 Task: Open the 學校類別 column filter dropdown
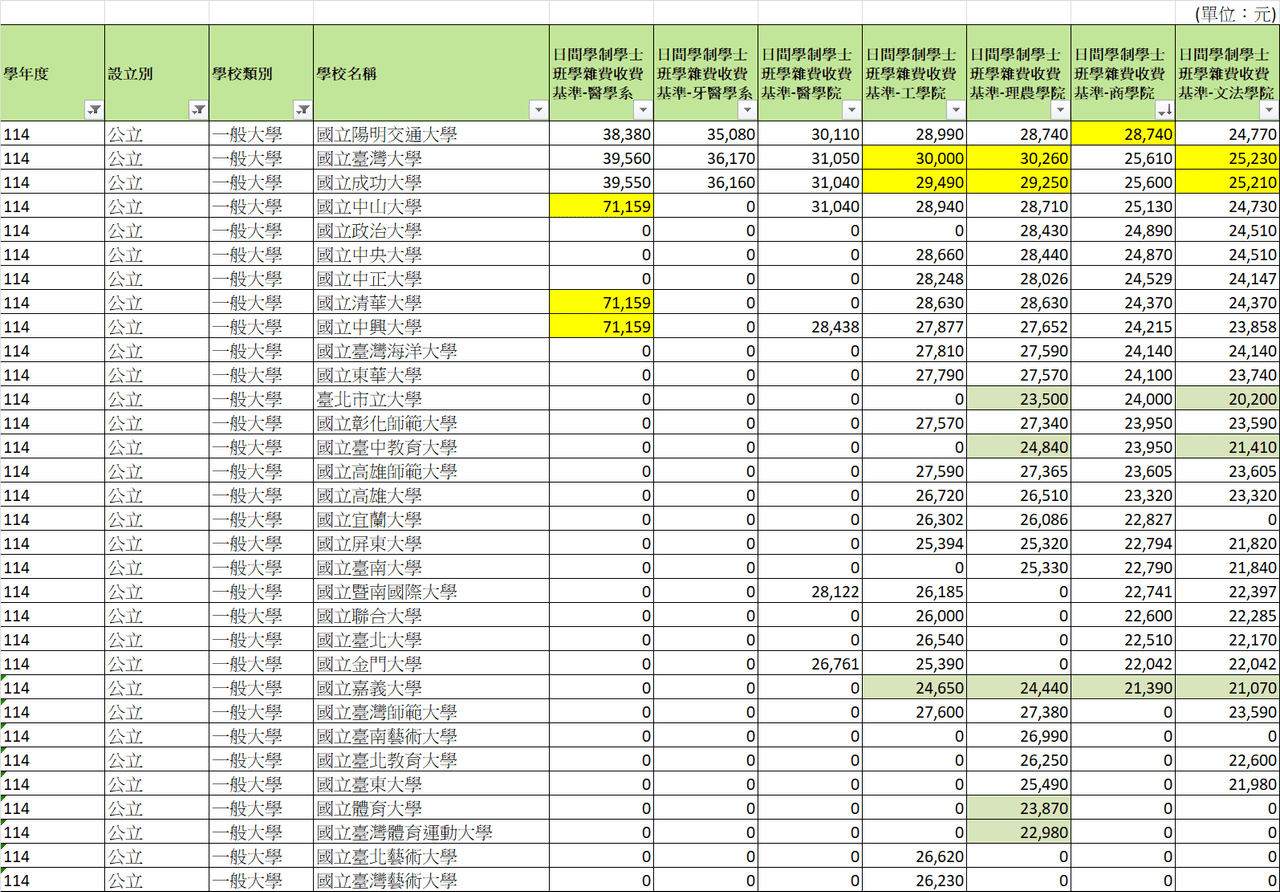[303, 110]
